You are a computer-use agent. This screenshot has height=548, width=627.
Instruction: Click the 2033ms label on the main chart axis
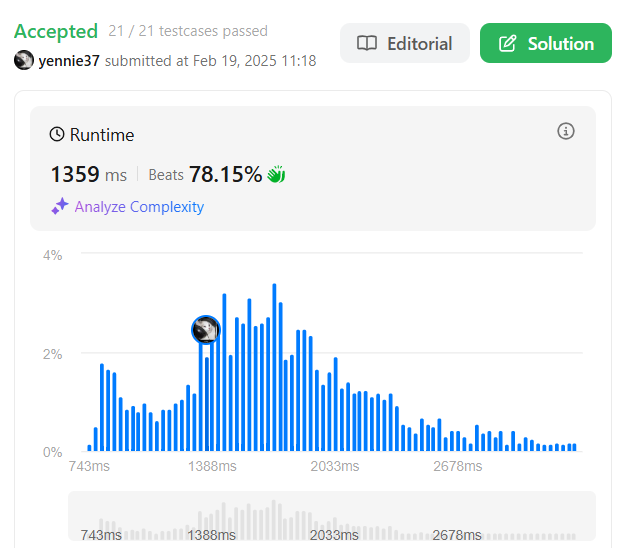coord(335,466)
